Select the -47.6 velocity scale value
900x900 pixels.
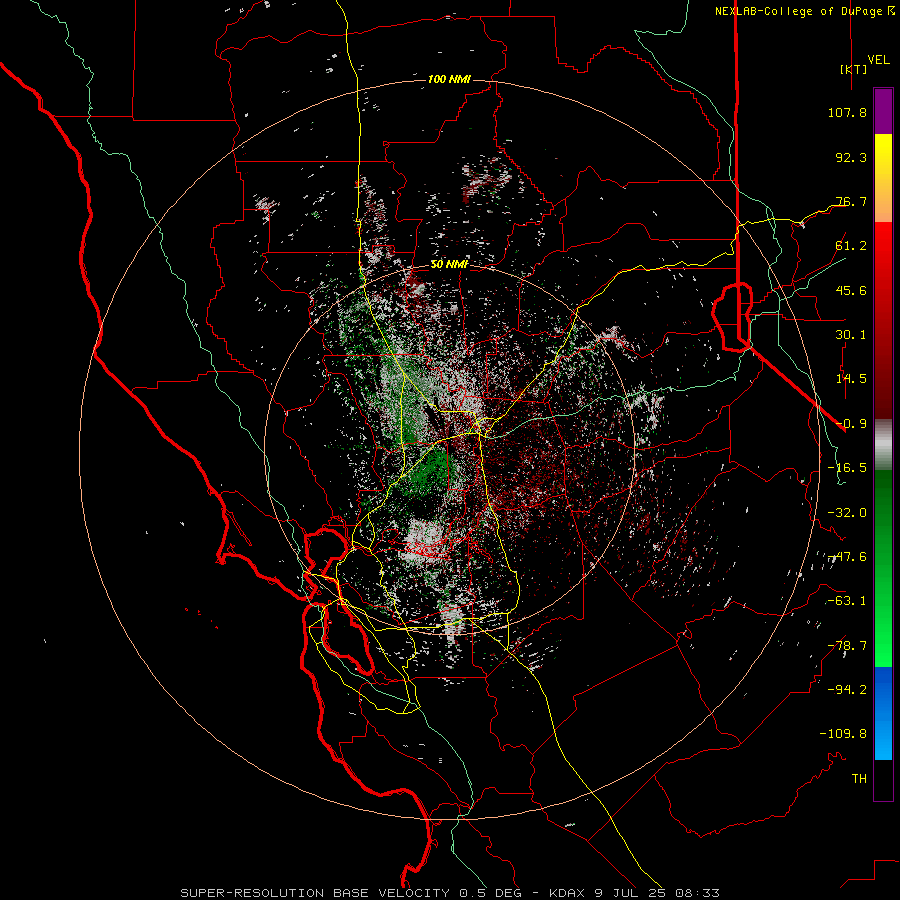coord(847,557)
